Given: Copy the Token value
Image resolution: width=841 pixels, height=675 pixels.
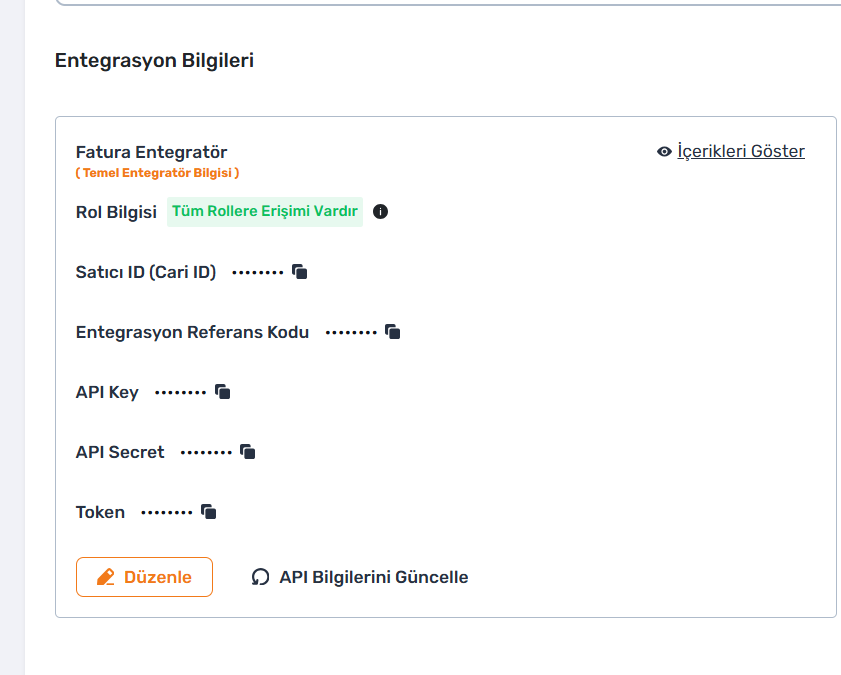Looking at the screenshot, I should tap(209, 512).
